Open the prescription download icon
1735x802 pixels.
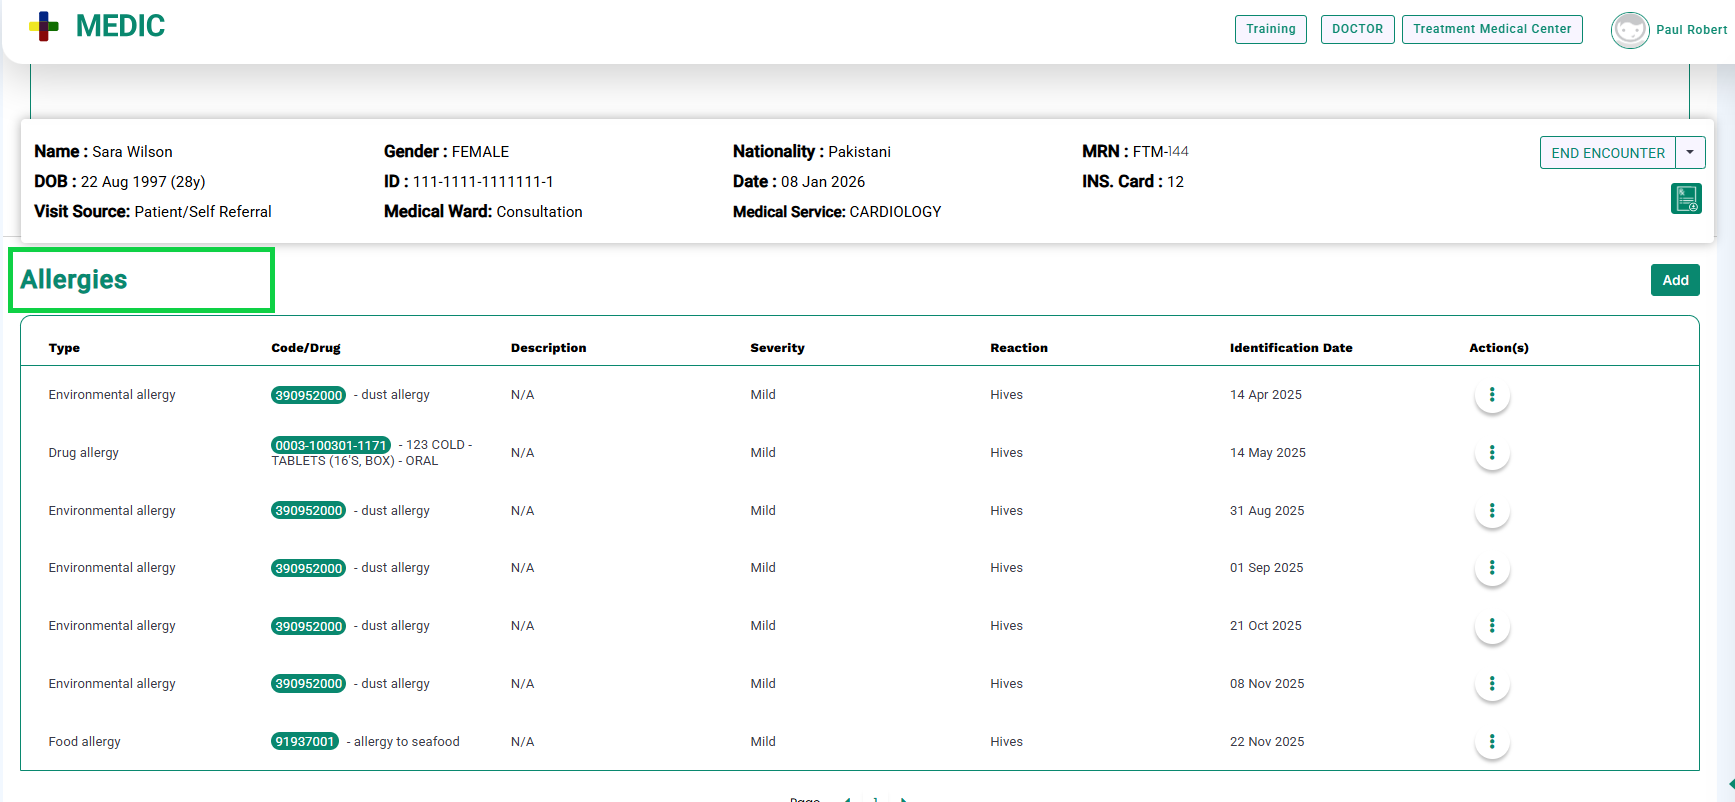(x=1686, y=199)
